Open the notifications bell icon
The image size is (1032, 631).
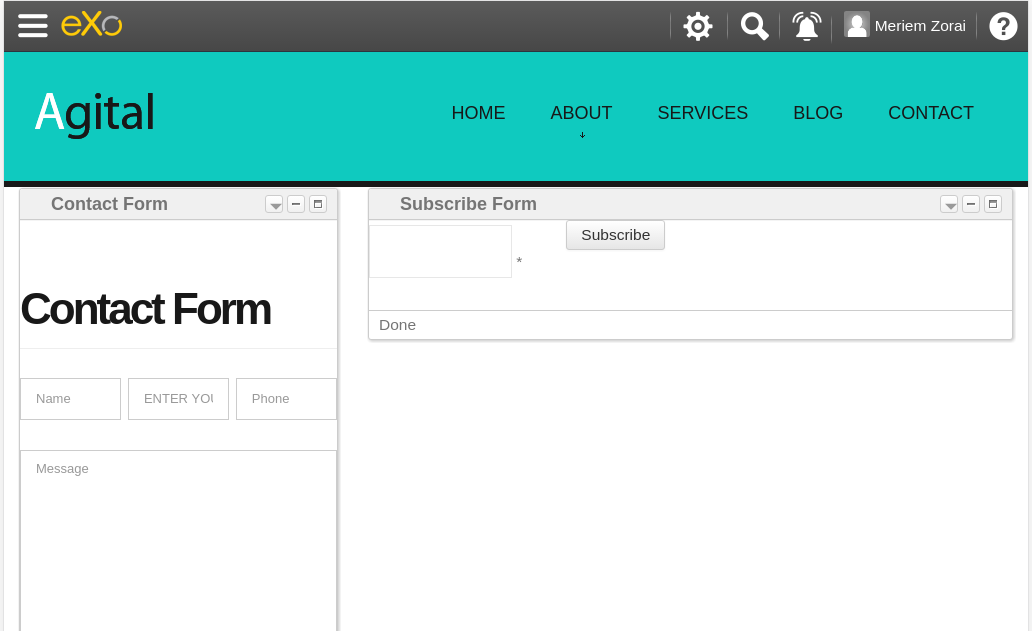point(806,26)
